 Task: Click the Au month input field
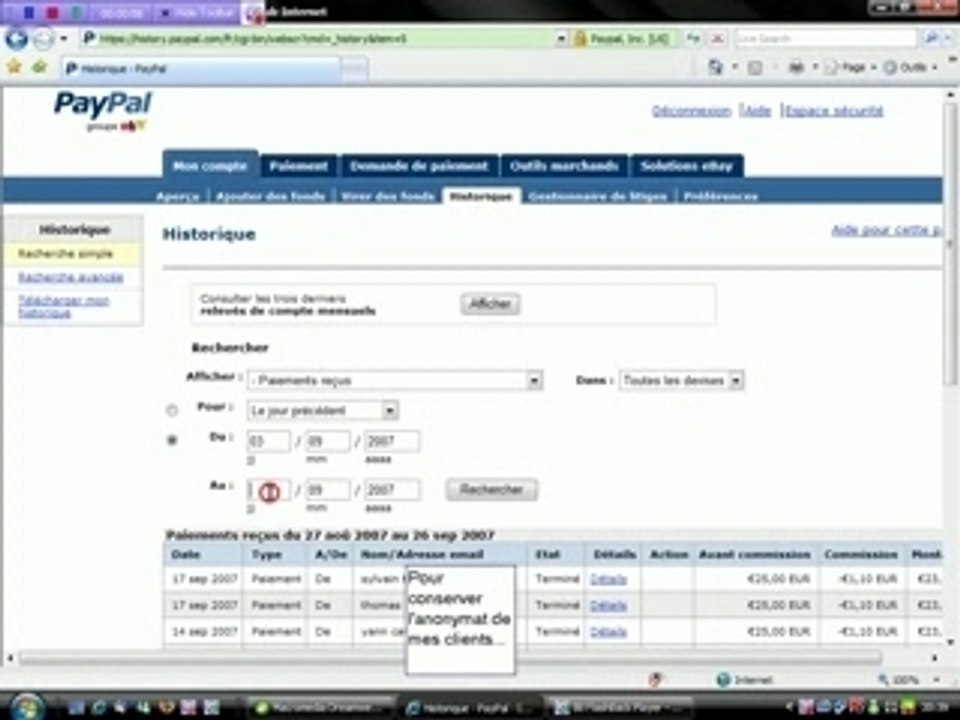(328, 490)
